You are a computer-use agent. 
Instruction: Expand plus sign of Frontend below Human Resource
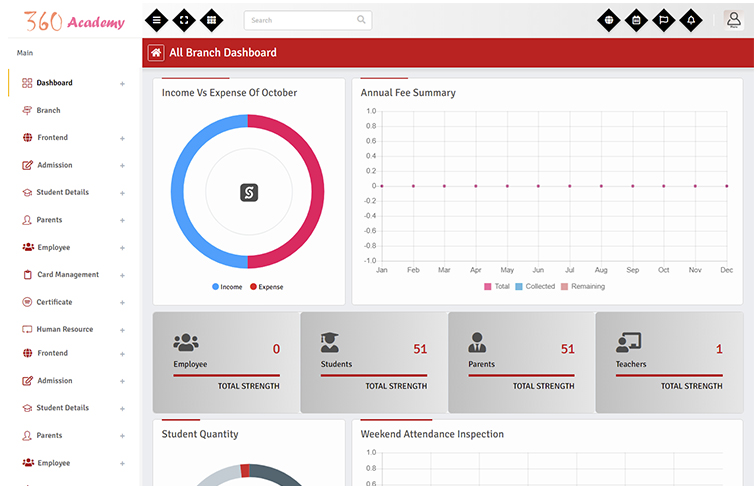(x=122, y=354)
